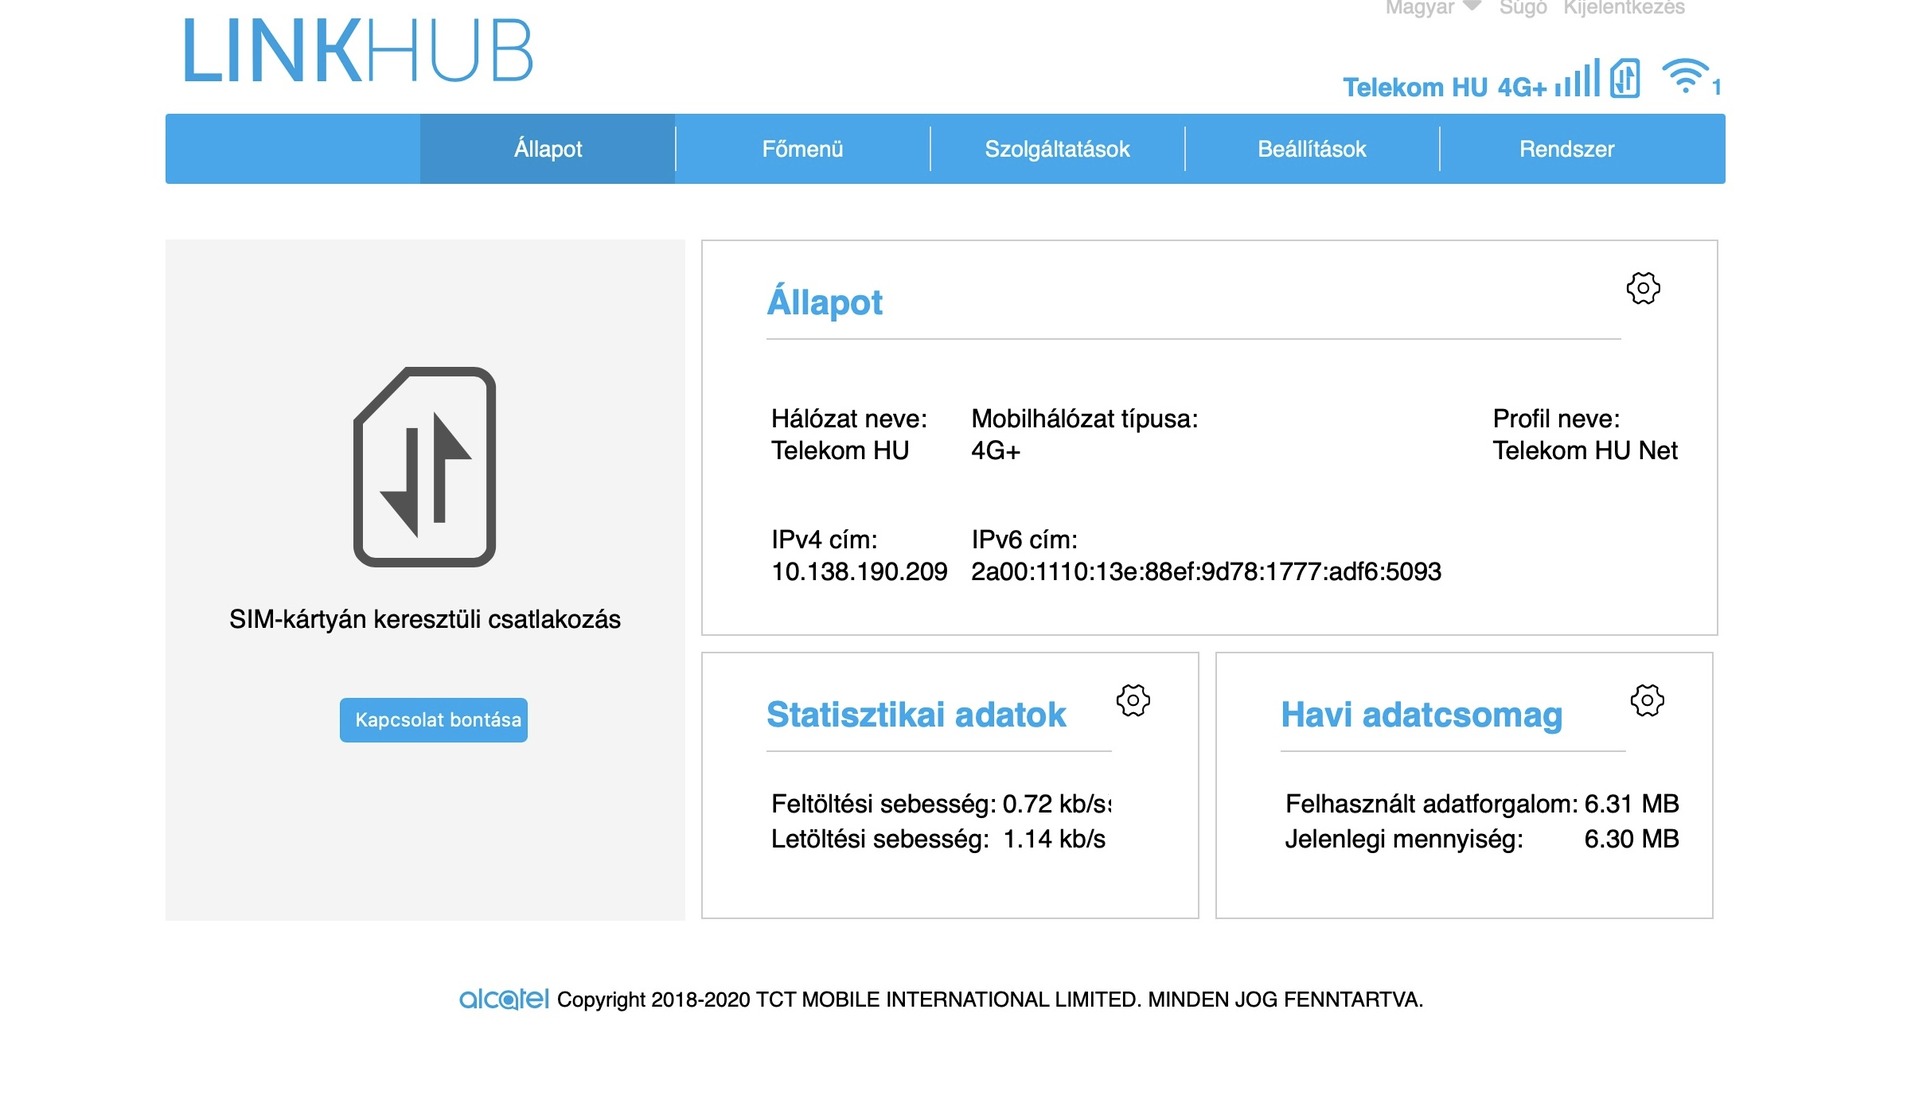The width and height of the screenshot is (1915, 1095).
Task: Click the Kapcsolat bontása button
Action: click(434, 720)
